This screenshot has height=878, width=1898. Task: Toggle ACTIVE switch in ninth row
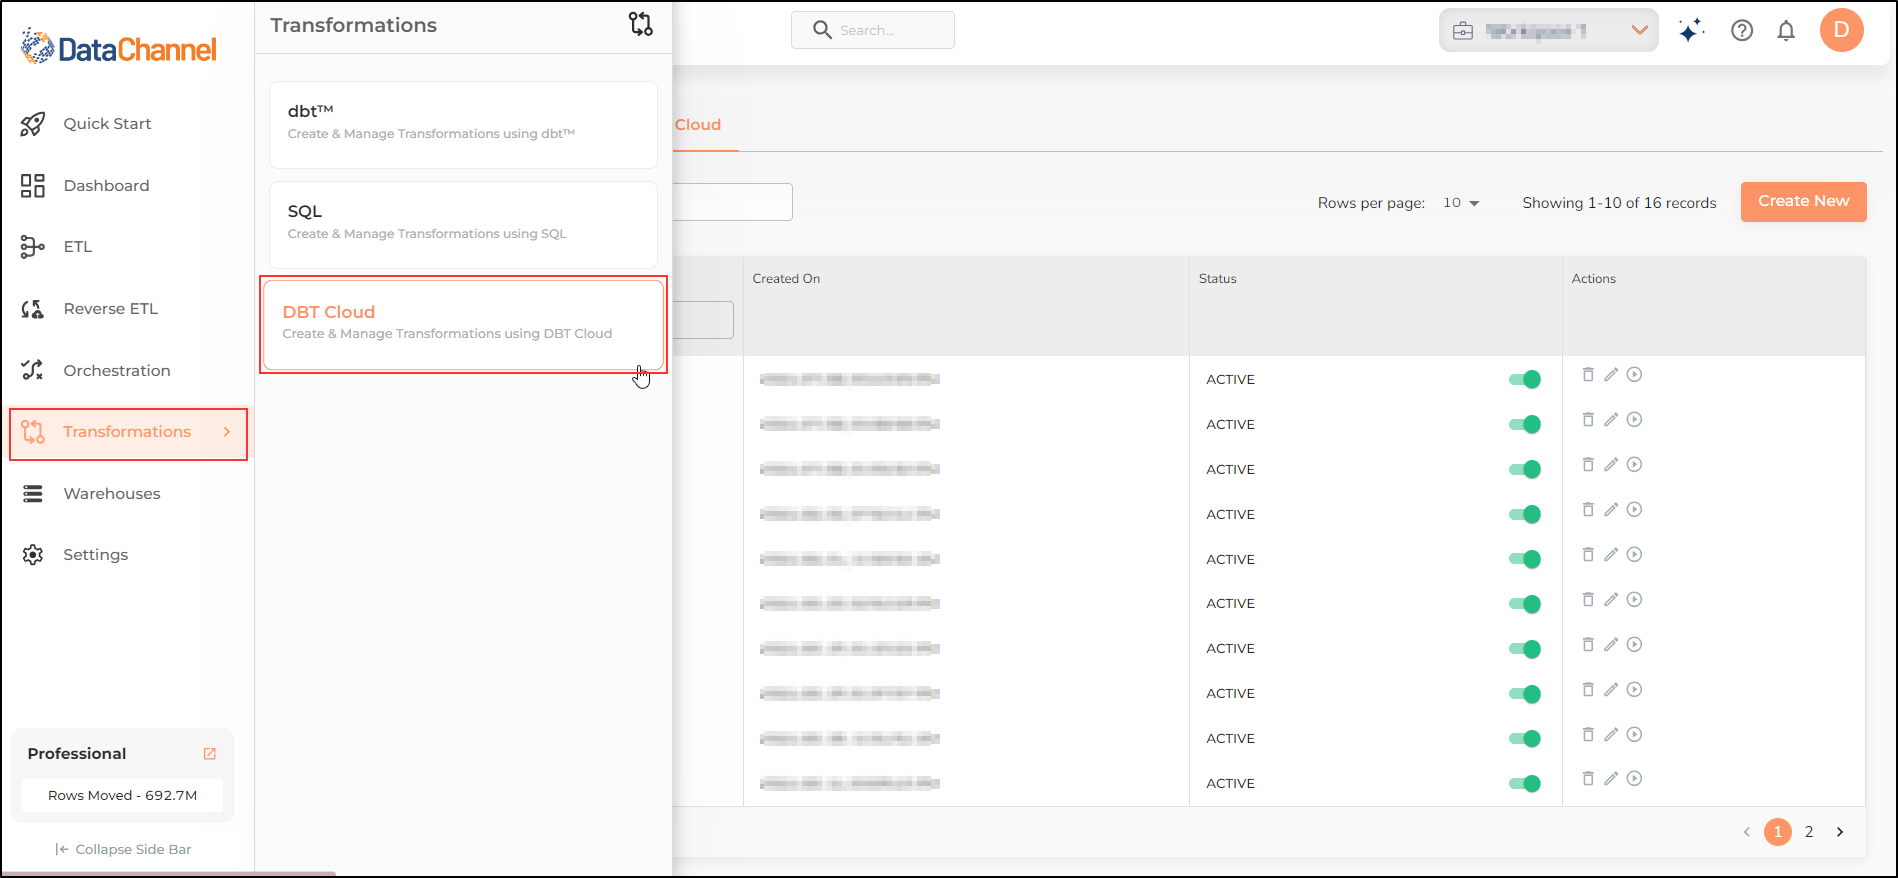pos(1525,739)
